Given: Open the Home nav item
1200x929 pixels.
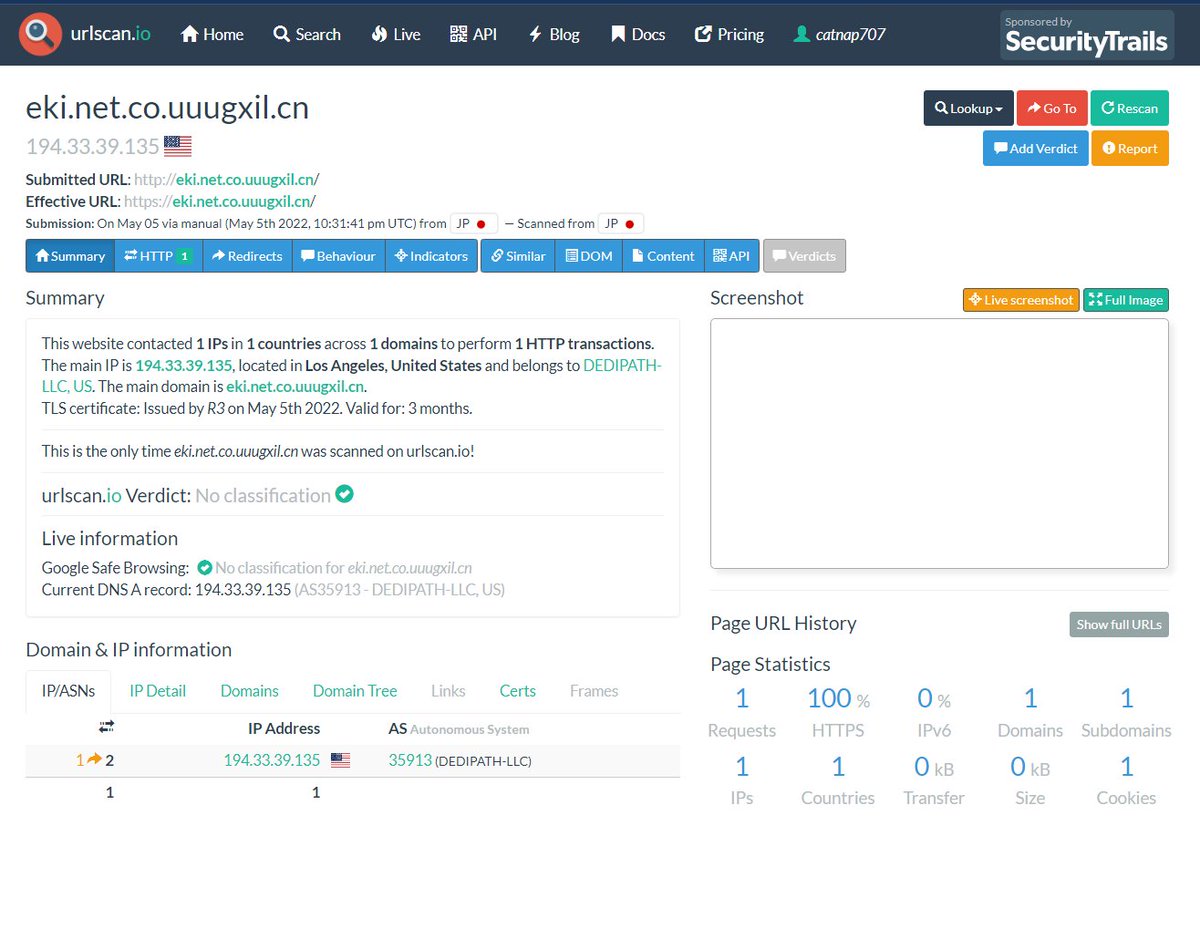Looking at the screenshot, I should (x=212, y=34).
